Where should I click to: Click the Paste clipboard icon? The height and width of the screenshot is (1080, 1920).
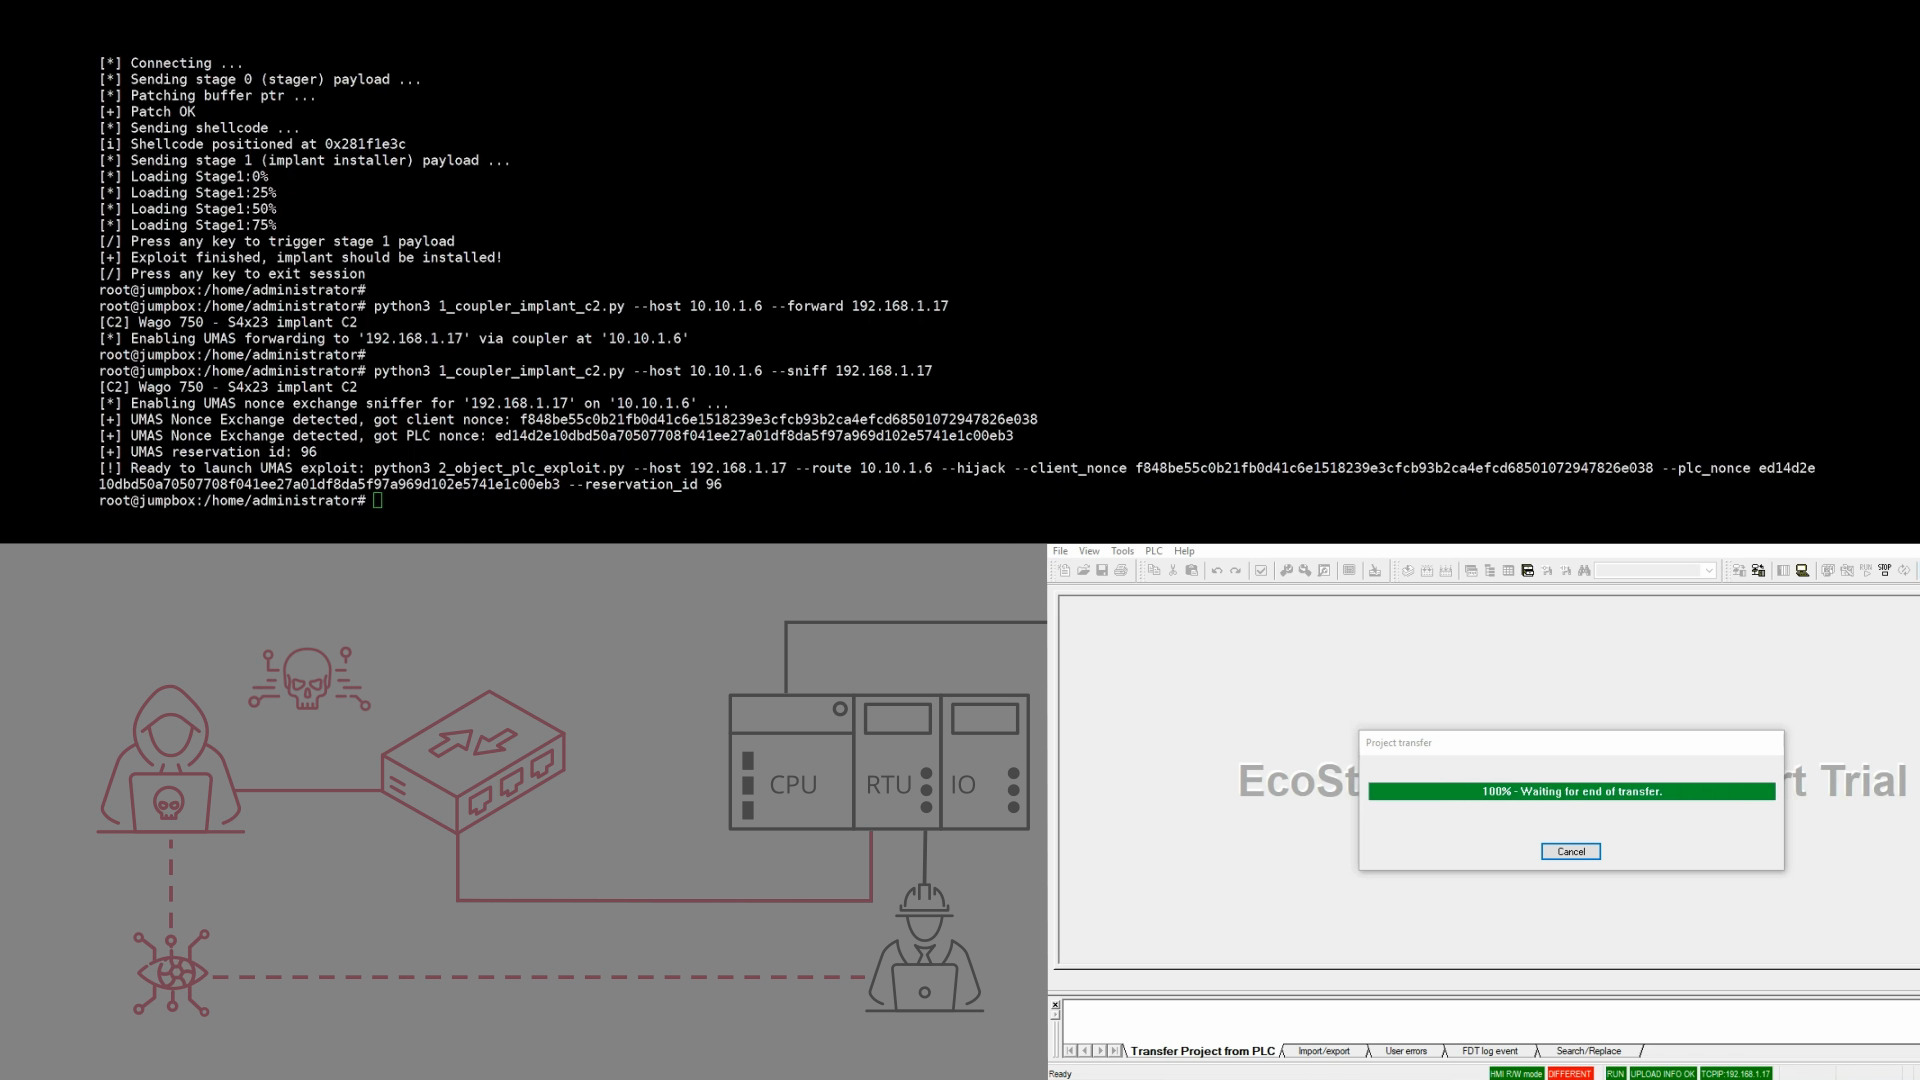point(1191,571)
